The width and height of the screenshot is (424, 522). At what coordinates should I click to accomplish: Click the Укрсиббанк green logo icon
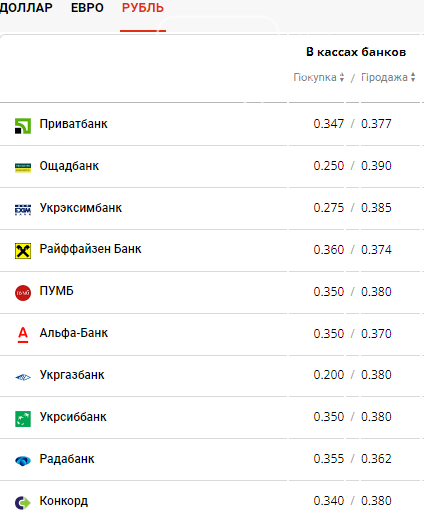[23, 419]
